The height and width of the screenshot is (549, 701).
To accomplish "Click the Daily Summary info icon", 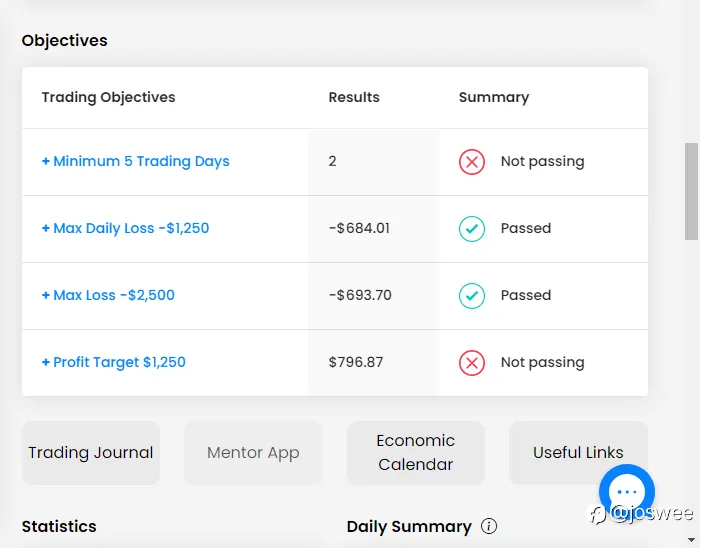I will (x=489, y=526).
